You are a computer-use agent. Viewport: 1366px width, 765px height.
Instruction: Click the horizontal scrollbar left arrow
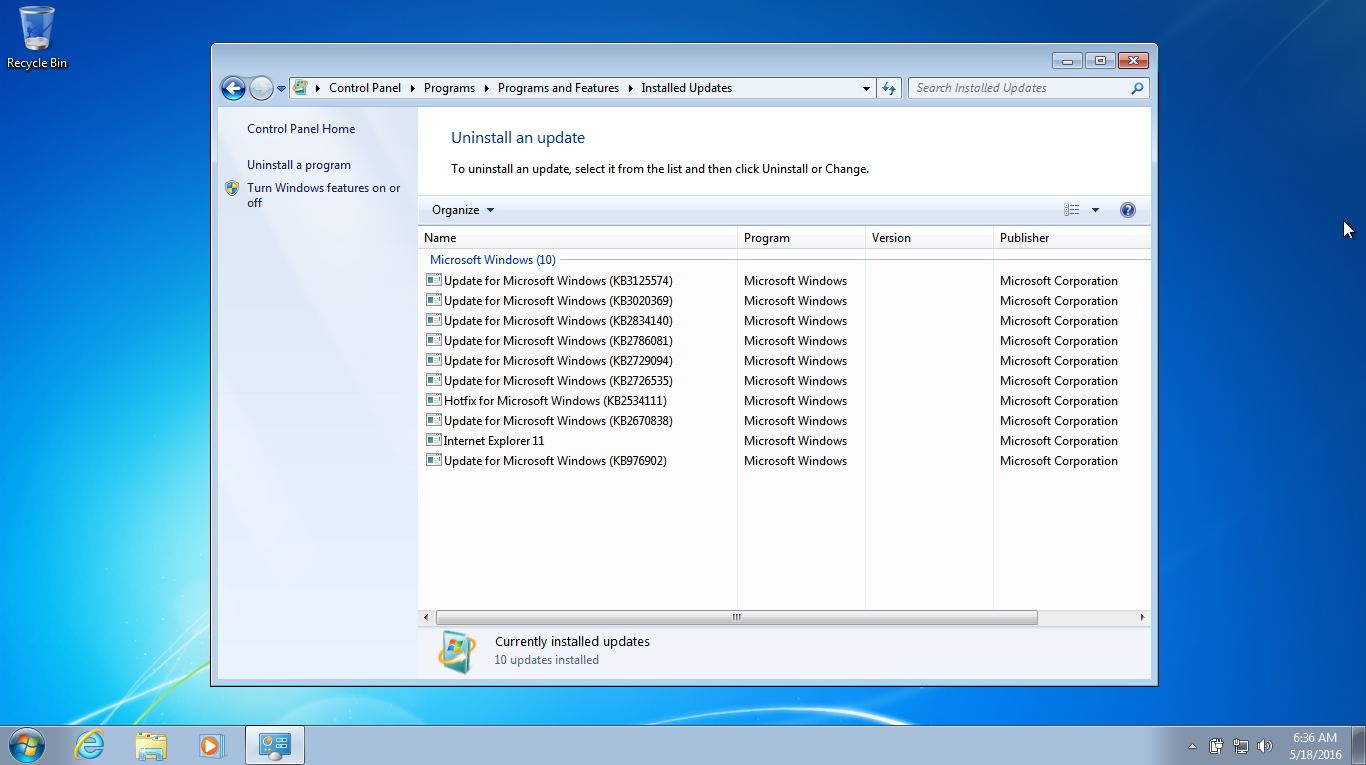pyautogui.click(x=426, y=617)
